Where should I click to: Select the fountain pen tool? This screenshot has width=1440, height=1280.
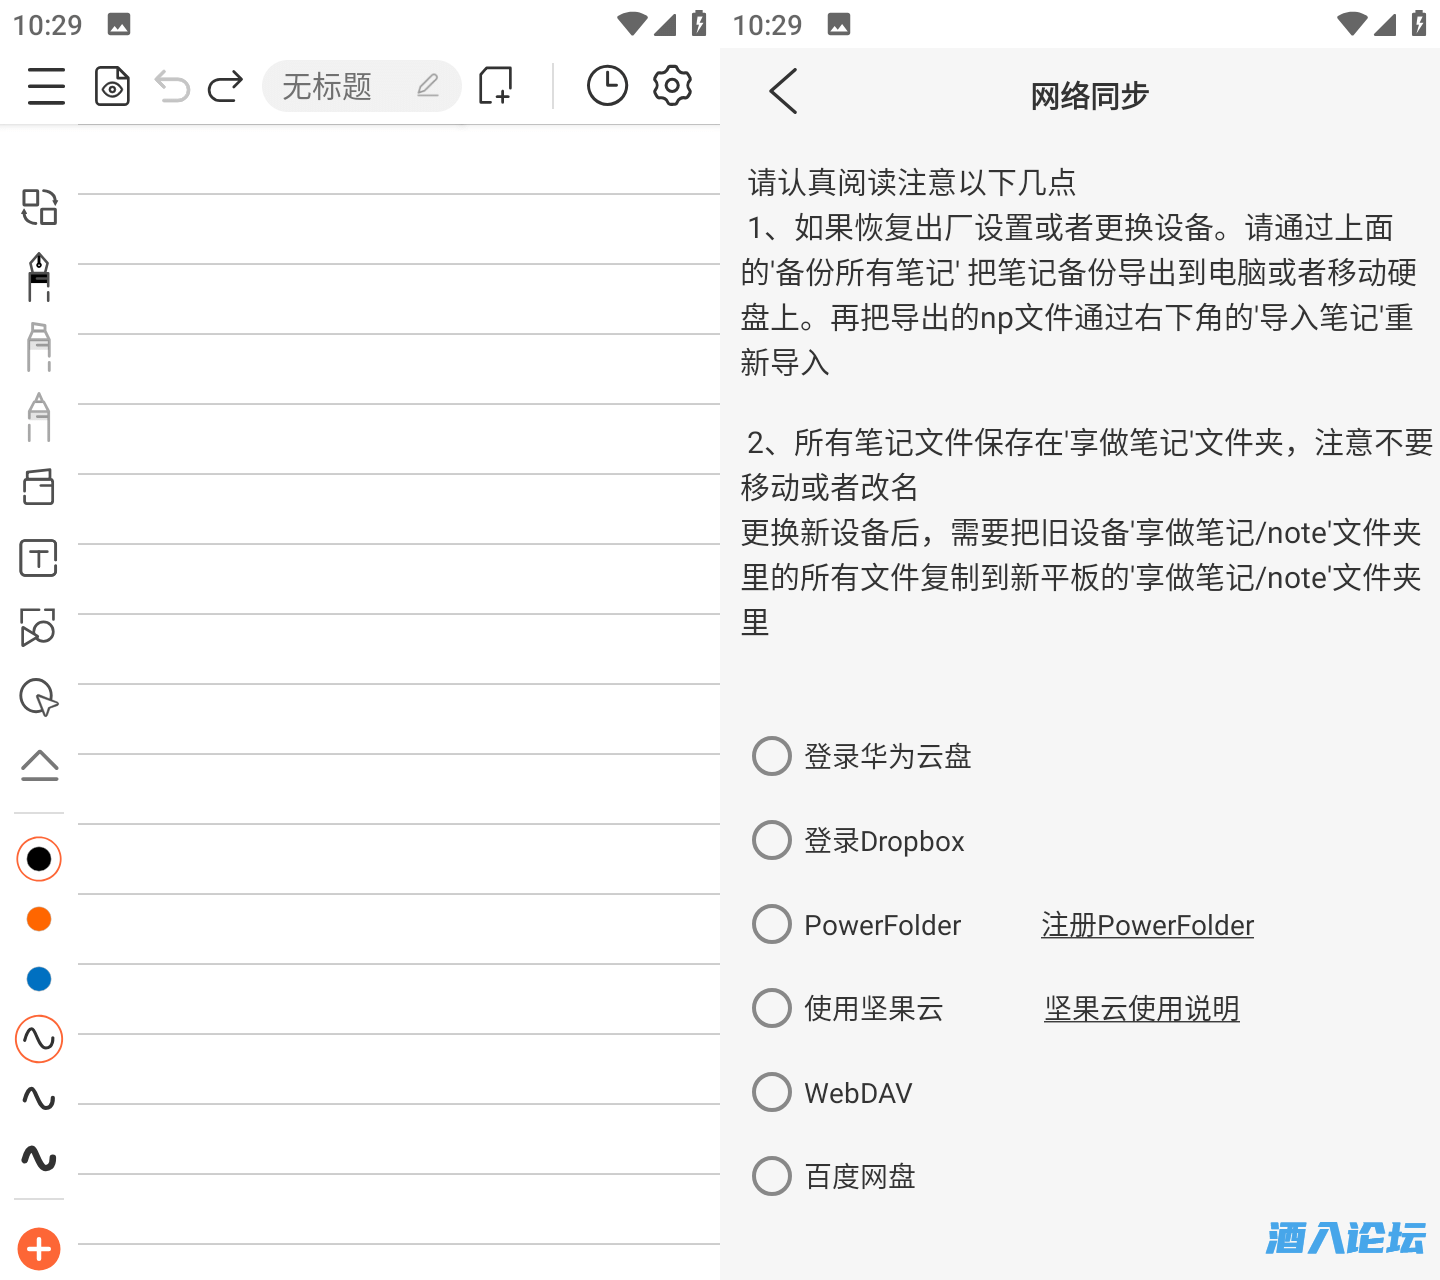click(39, 277)
